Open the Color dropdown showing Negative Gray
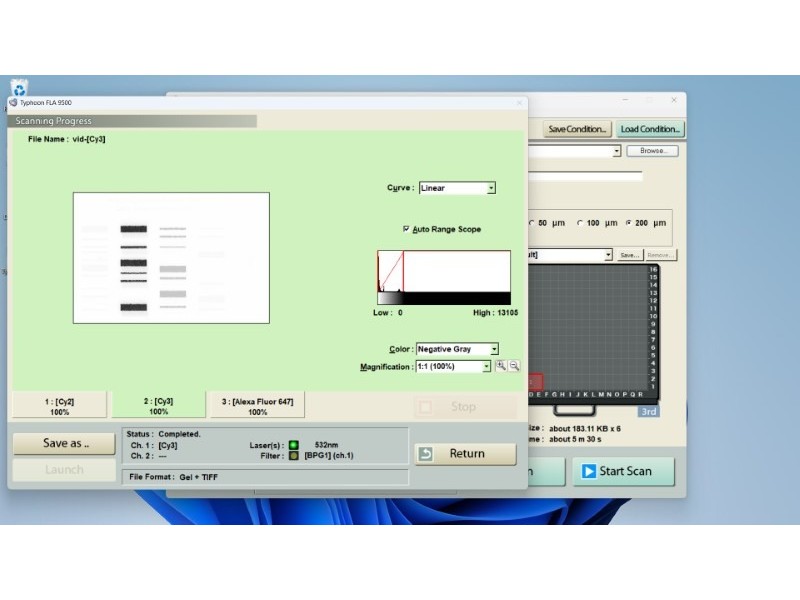Viewport: 800px width, 600px height. (x=457, y=349)
